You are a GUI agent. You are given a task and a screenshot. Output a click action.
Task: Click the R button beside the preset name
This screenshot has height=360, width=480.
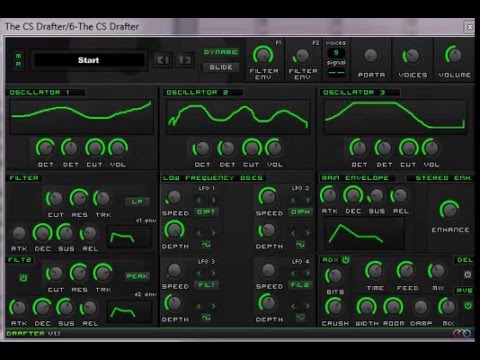(18, 64)
